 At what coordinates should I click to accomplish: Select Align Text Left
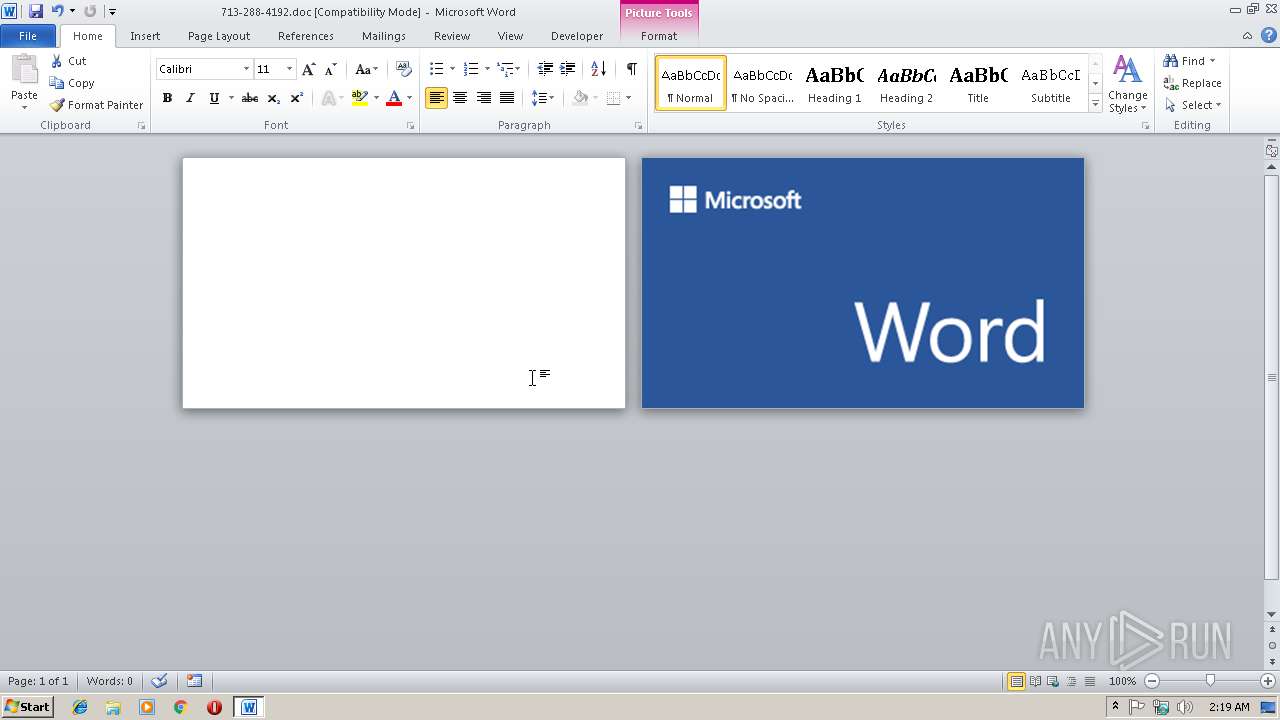pos(436,98)
